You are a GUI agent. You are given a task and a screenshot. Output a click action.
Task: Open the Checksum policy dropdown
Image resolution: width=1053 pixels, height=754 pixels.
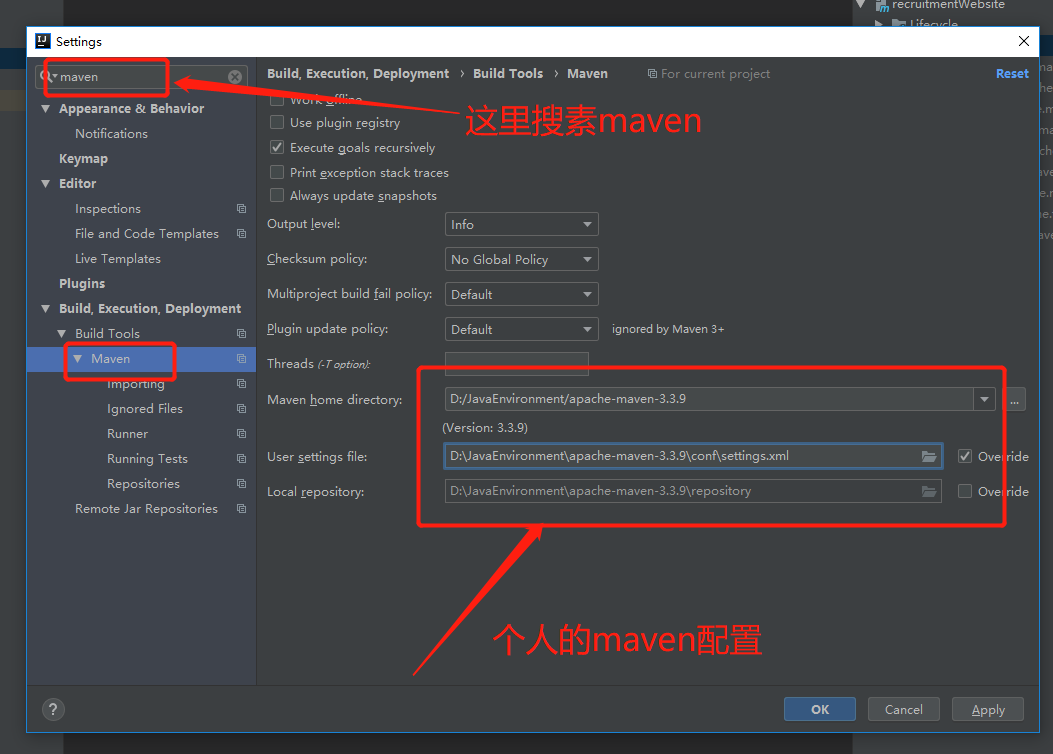[521, 259]
